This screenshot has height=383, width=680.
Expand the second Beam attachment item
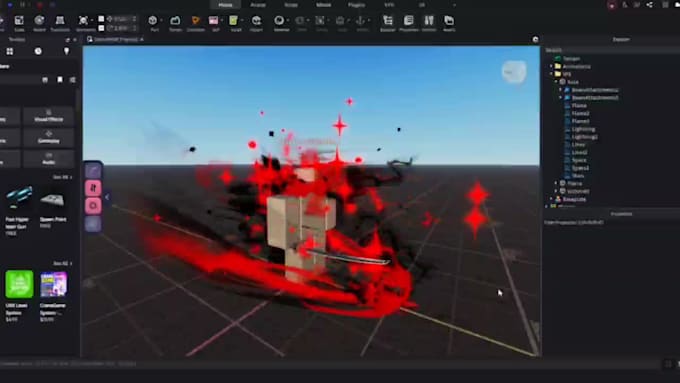coord(560,98)
